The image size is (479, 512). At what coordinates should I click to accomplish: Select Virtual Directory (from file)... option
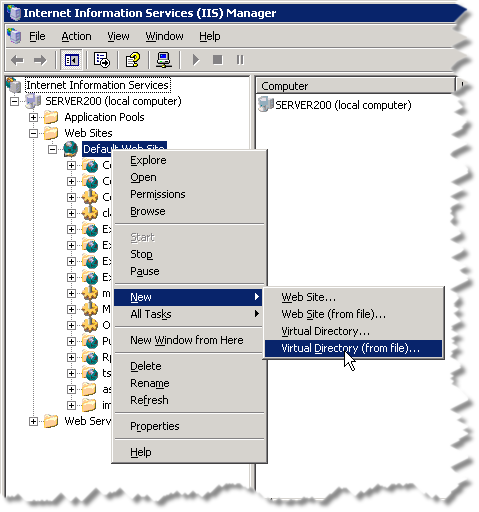click(354, 348)
